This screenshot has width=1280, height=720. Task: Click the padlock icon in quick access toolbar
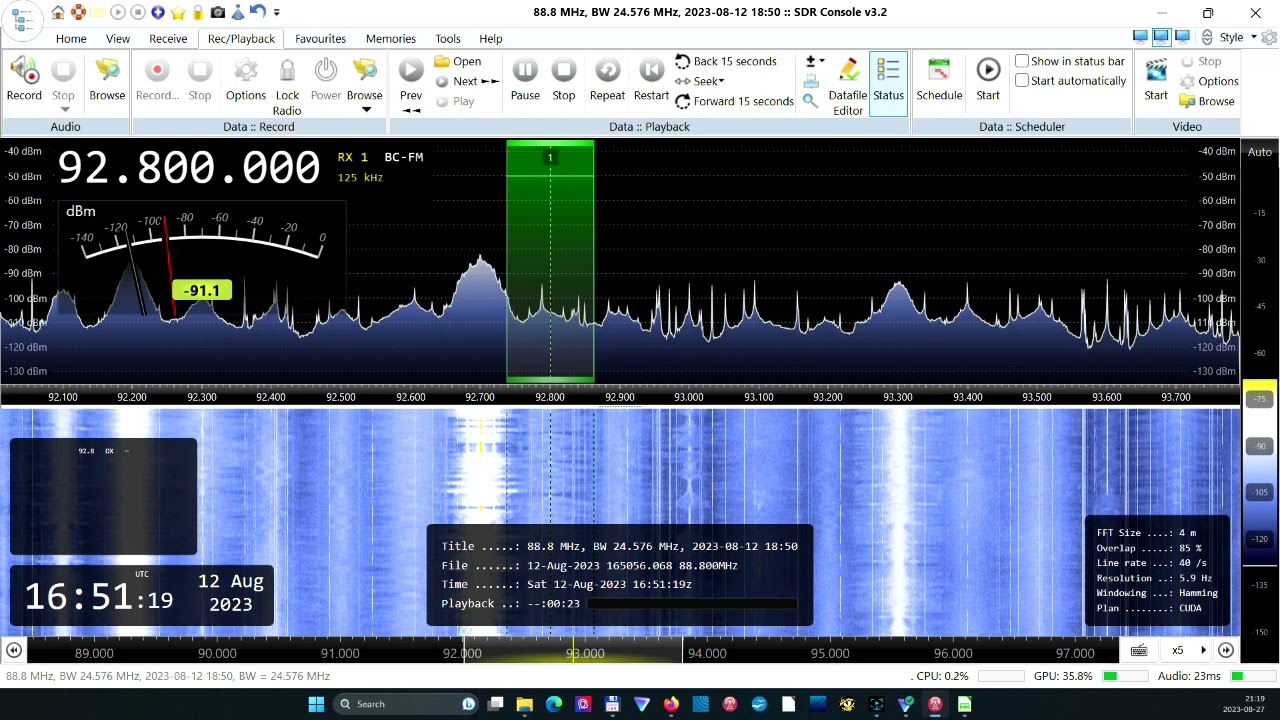(198, 12)
